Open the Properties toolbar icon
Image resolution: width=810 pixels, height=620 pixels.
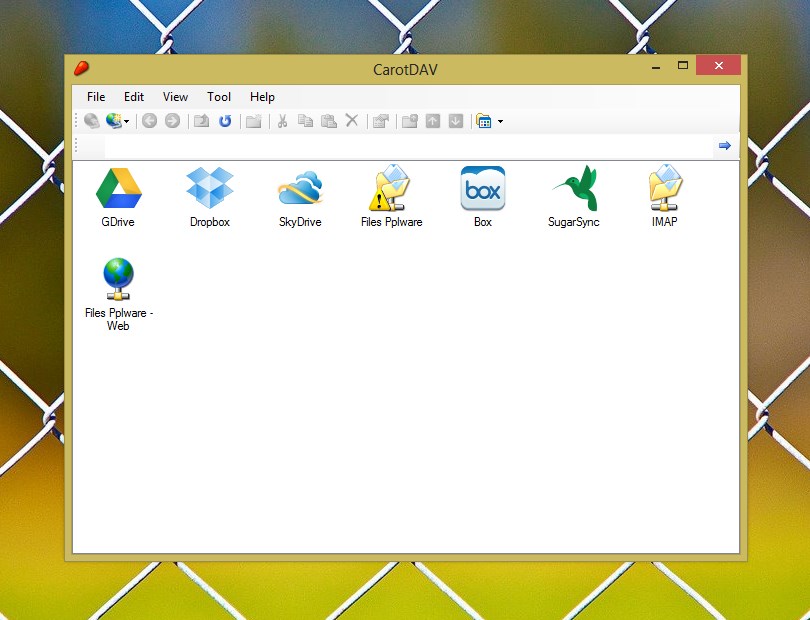(381, 121)
